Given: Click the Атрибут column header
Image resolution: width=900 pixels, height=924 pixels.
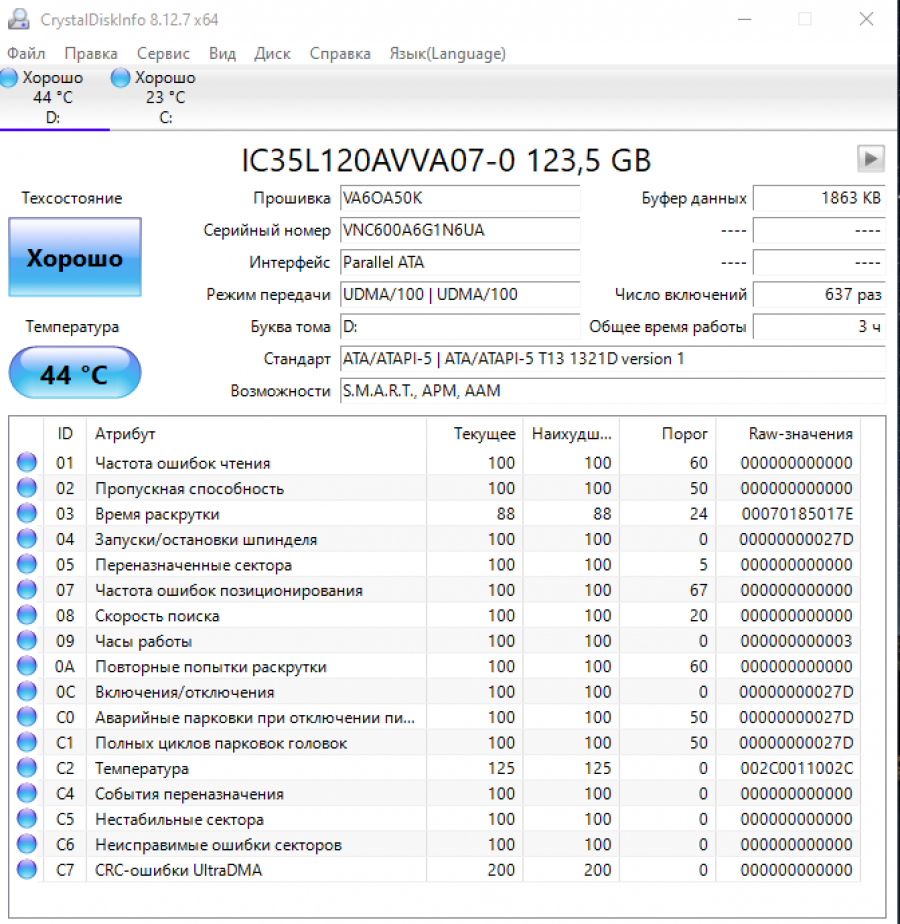Looking at the screenshot, I should [x=125, y=433].
